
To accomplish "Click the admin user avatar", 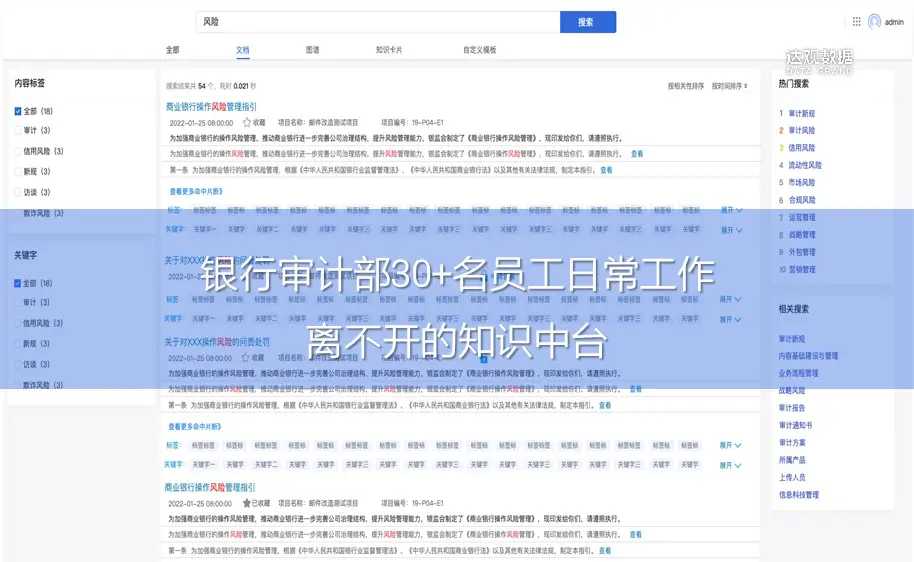I will click(875, 22).
